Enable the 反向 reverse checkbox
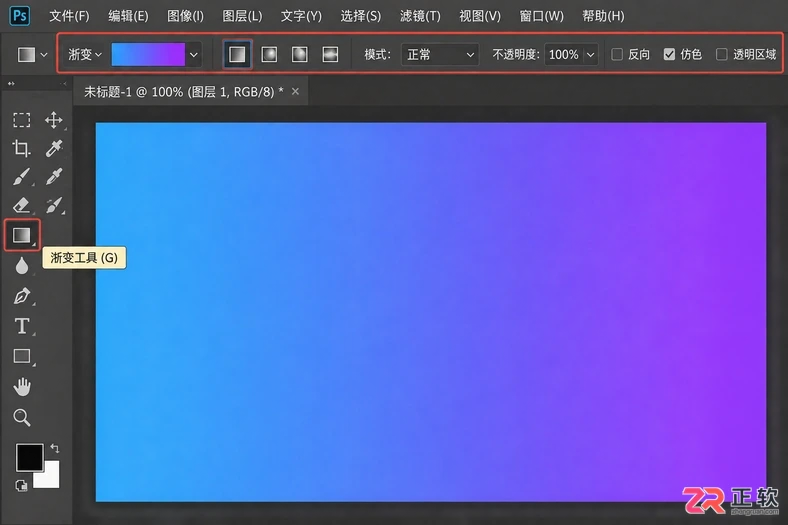The height and width of the screenshot is (525, 788). [x=617, y=54]
